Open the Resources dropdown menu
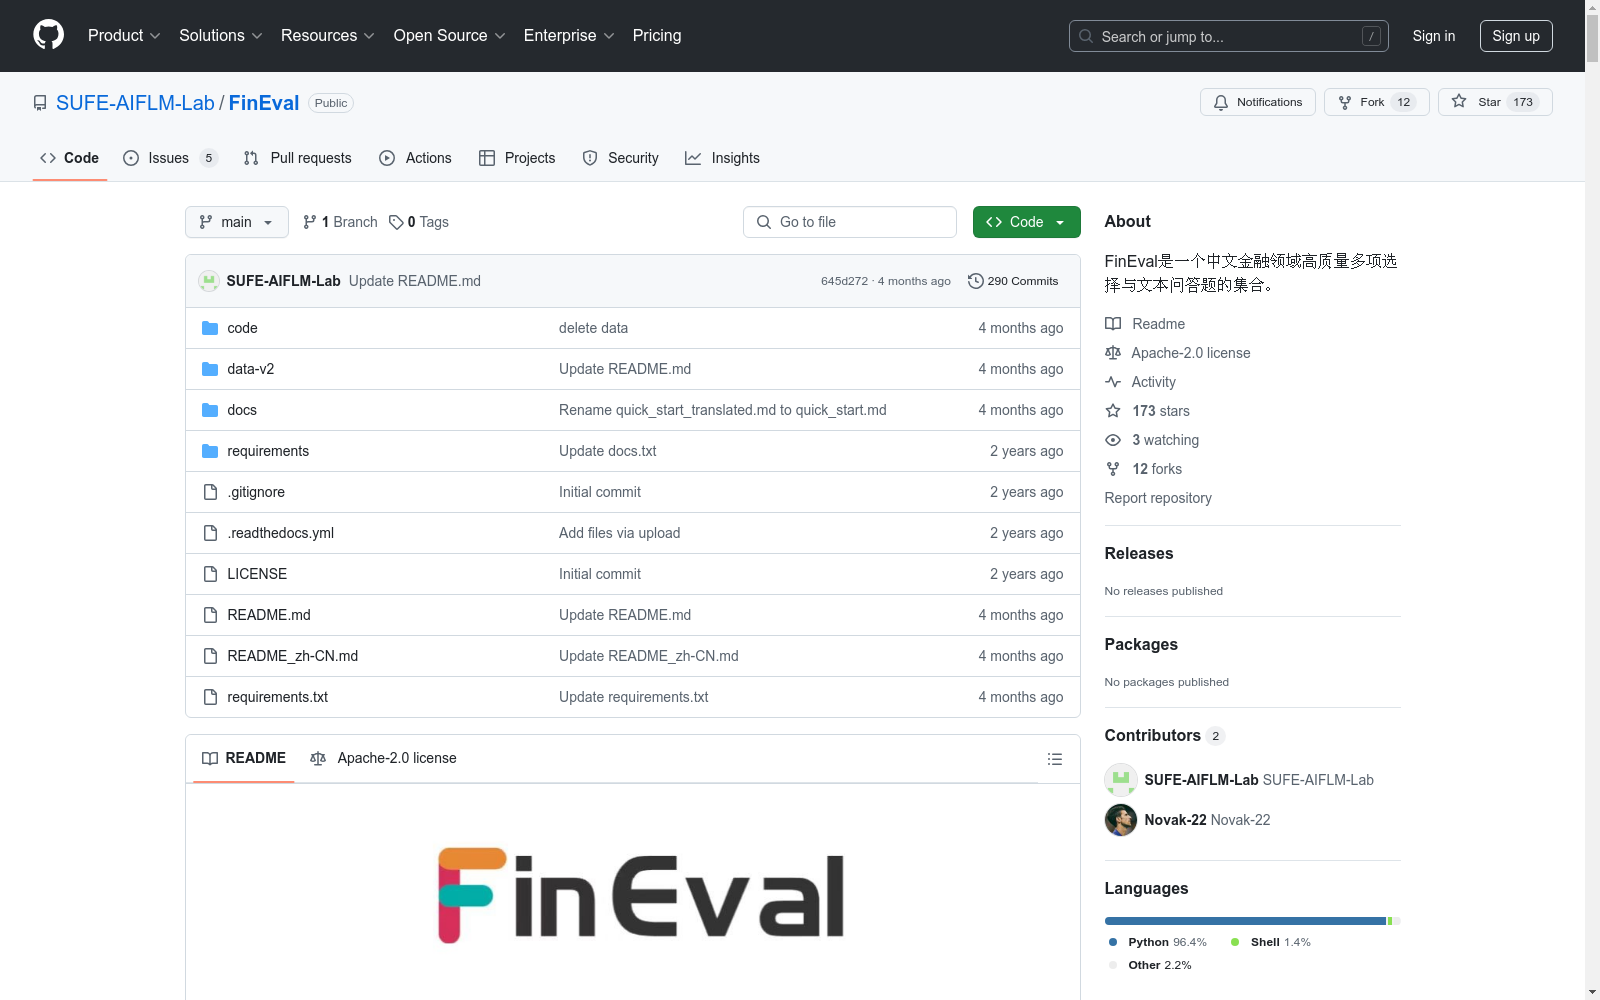The height and width of the screenshot is (1000, 1600). pyautogui.click(x=328, y=36)
